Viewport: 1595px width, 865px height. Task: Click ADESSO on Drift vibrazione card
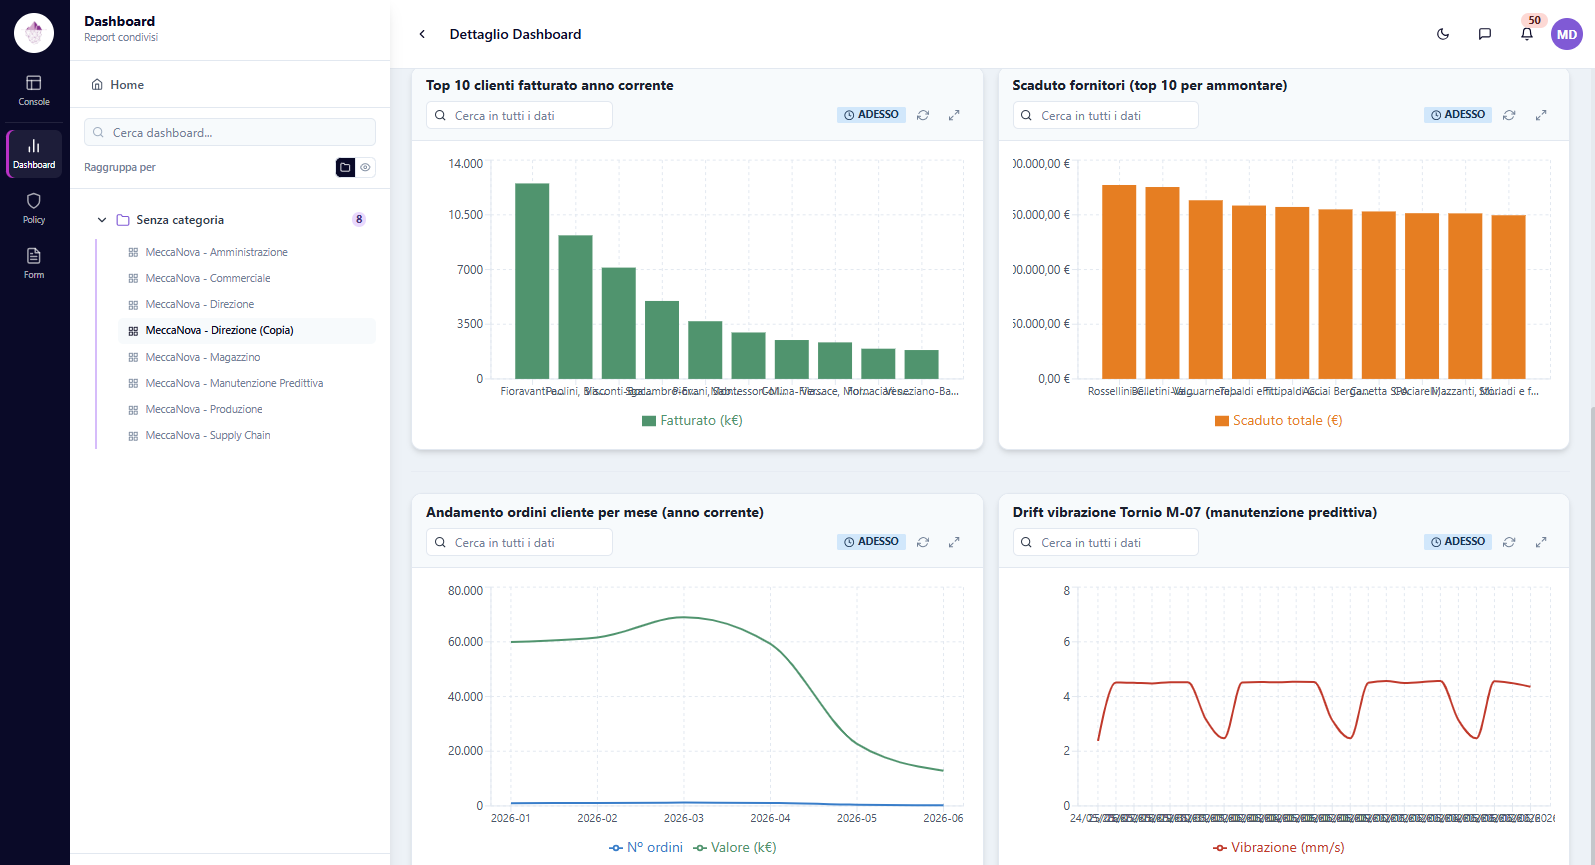coord(1458,542)
